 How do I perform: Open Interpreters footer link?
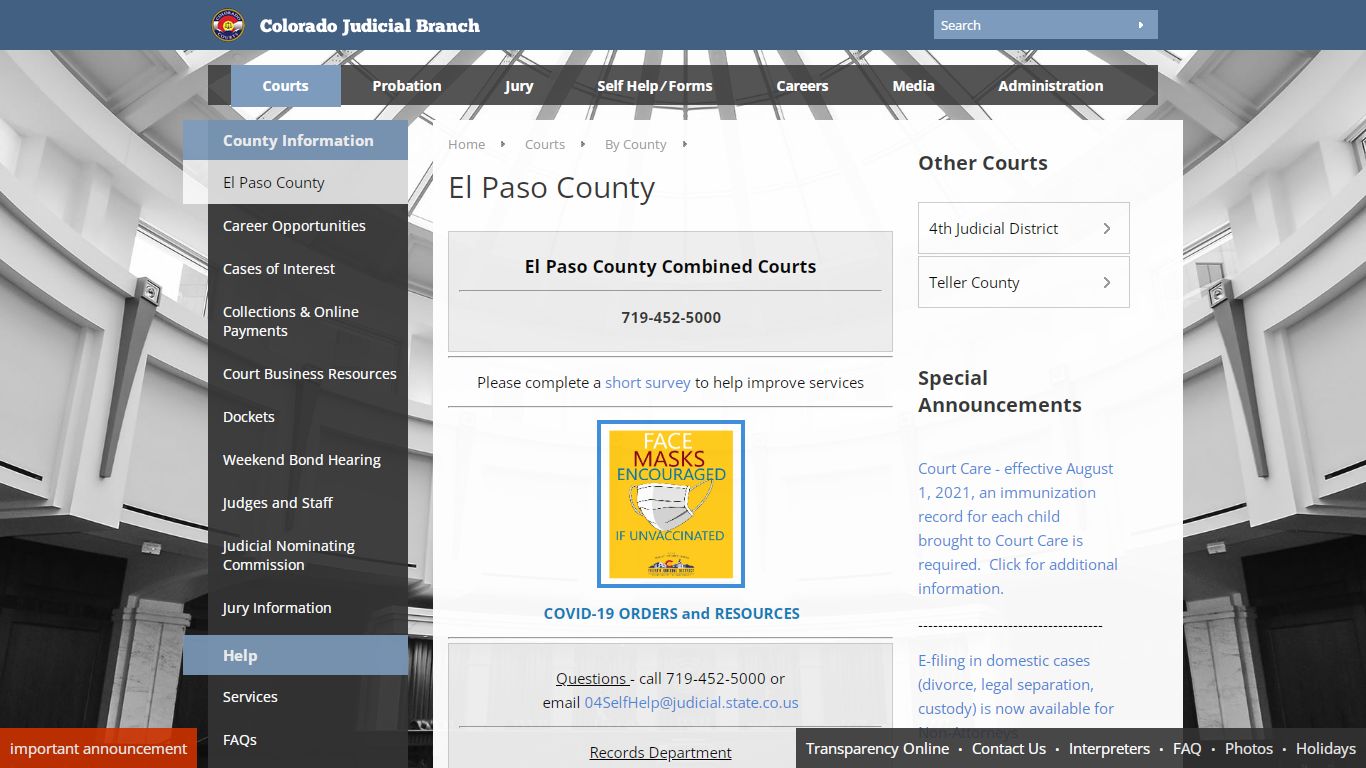[x=1109, y=748]
